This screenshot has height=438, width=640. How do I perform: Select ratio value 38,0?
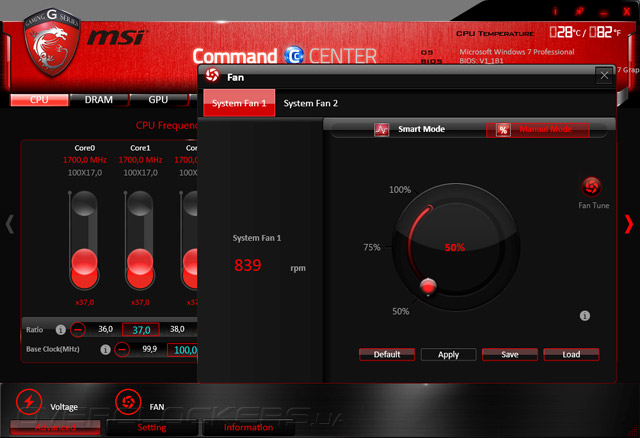coord(177,329)
